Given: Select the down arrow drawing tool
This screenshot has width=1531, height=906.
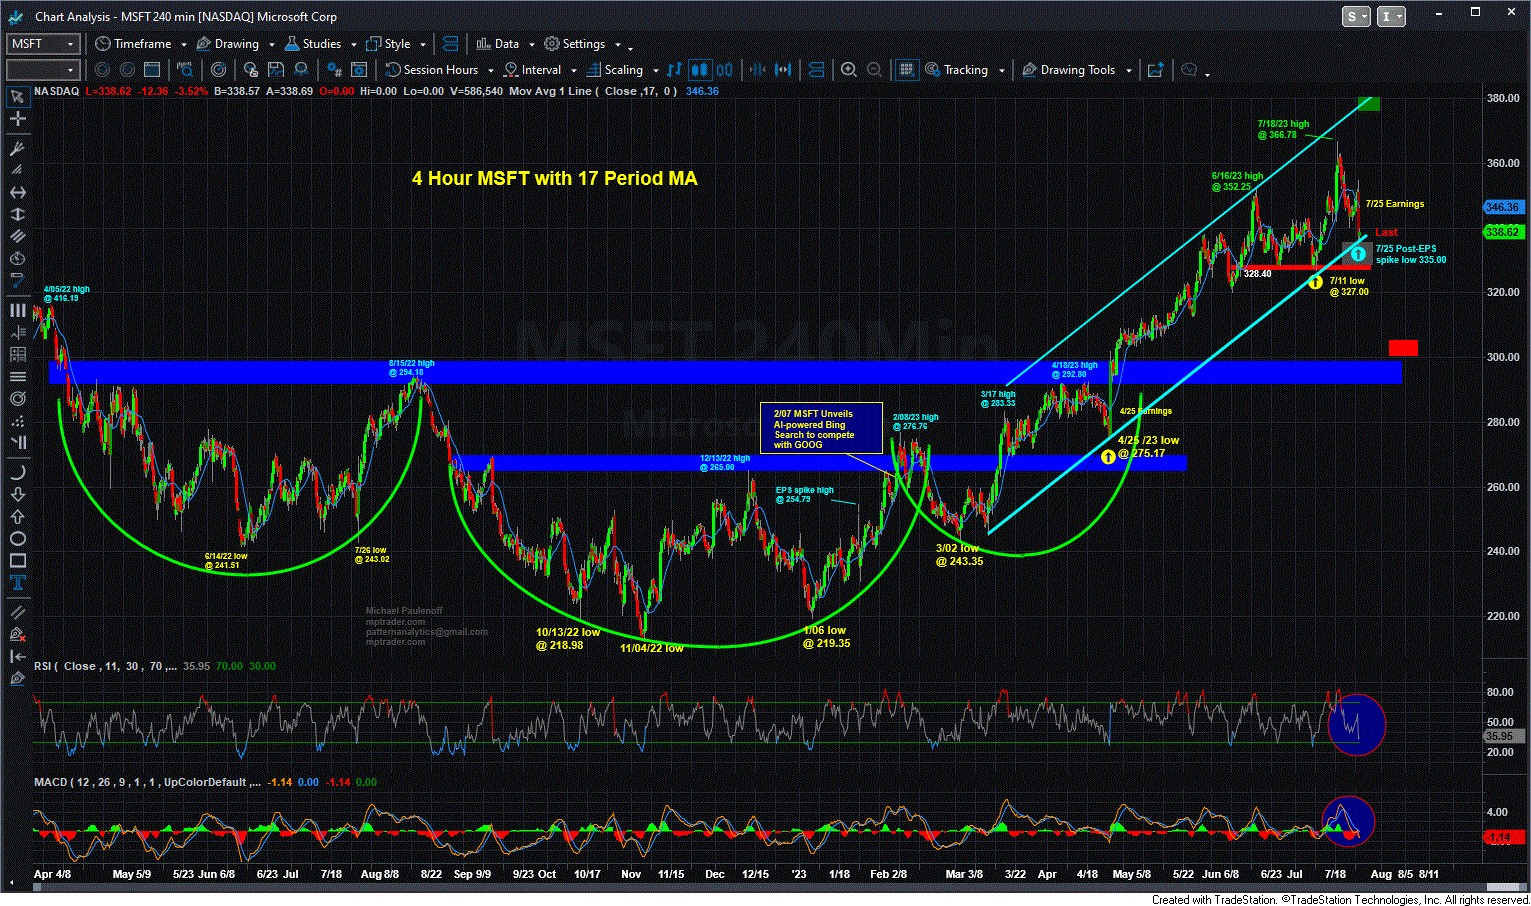Looking at the screenshot, I should point(17,494).
